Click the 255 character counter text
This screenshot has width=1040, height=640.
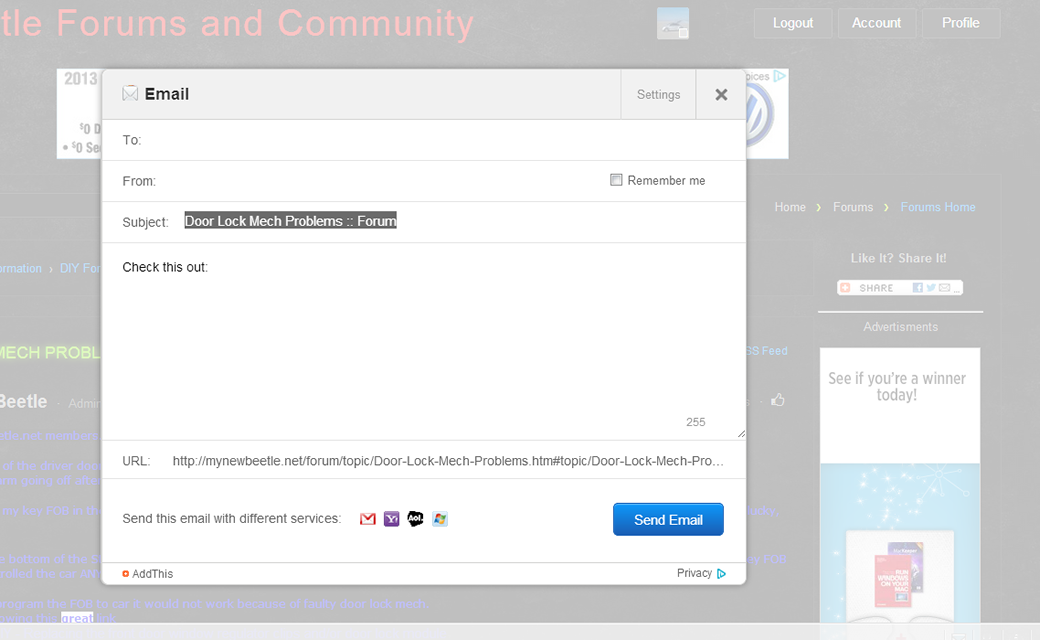(695, 422)
